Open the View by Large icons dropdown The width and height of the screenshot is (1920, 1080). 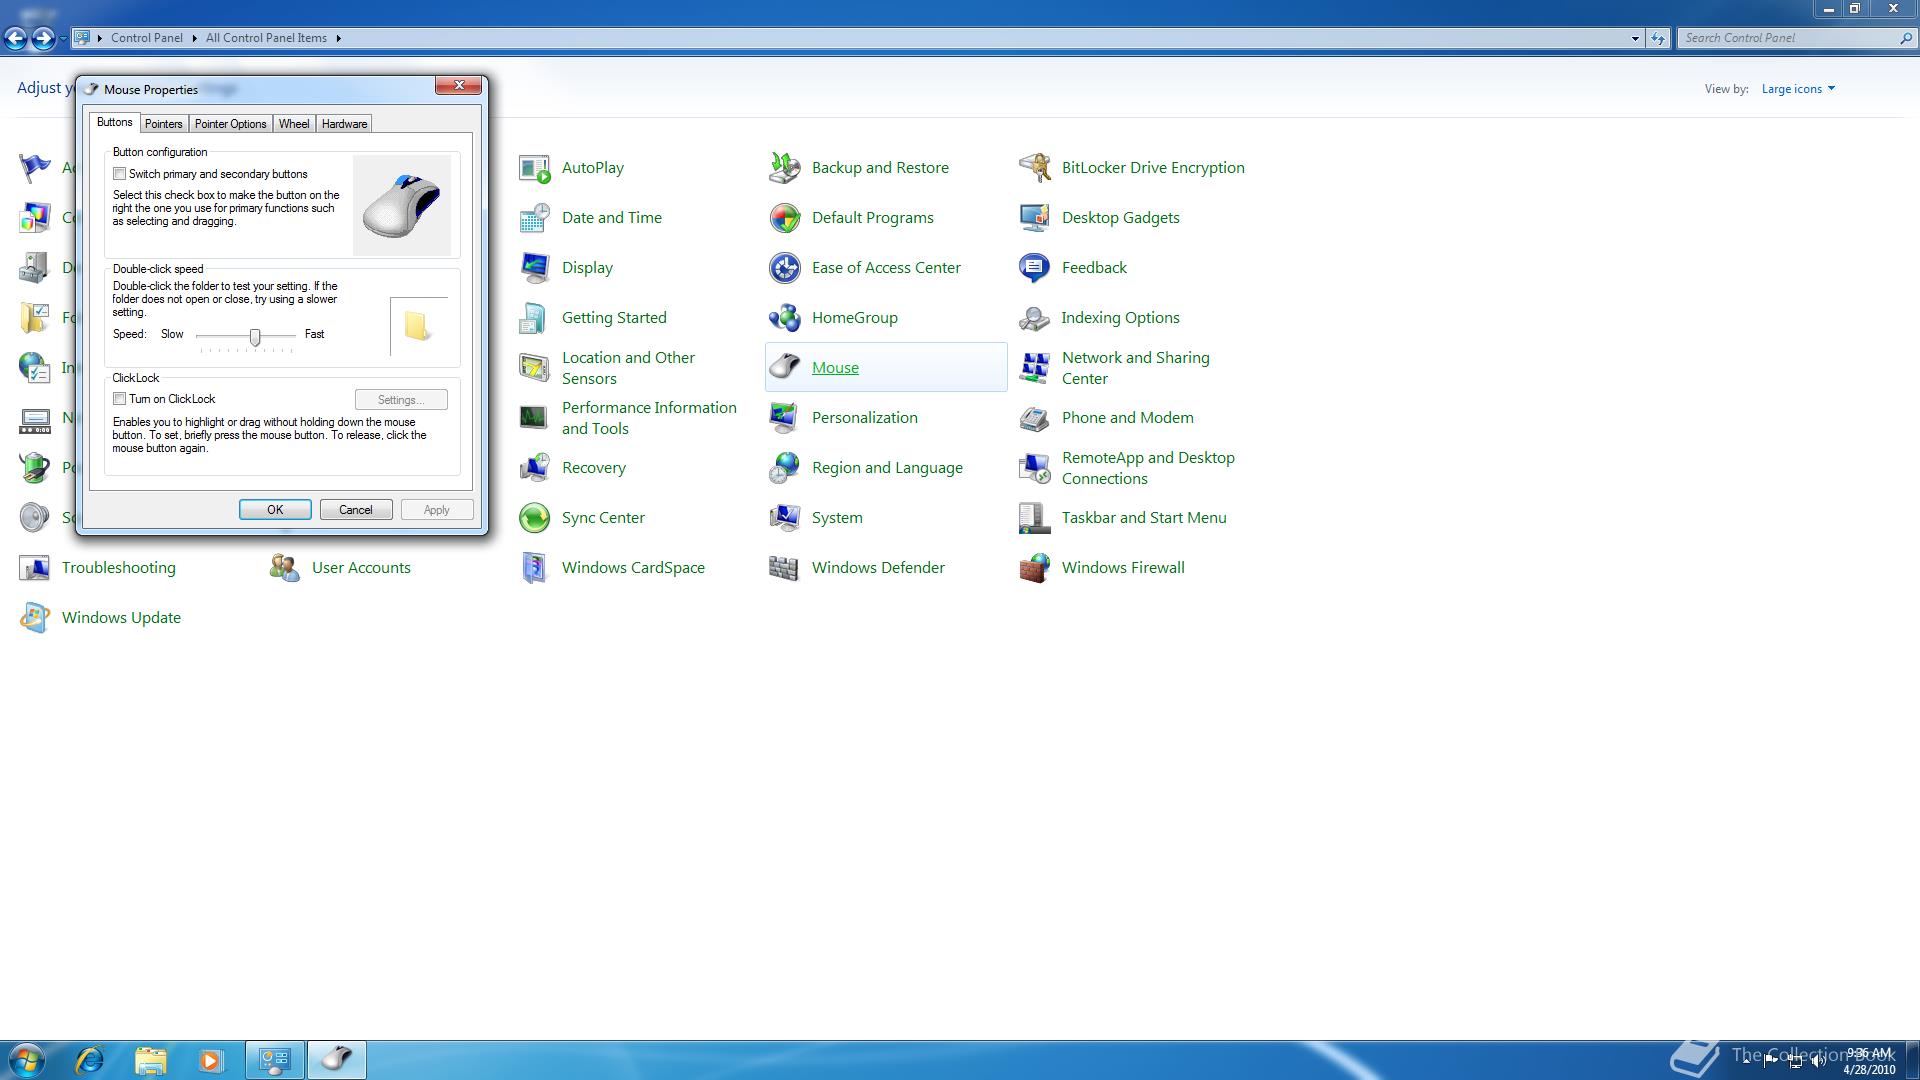1798,89
